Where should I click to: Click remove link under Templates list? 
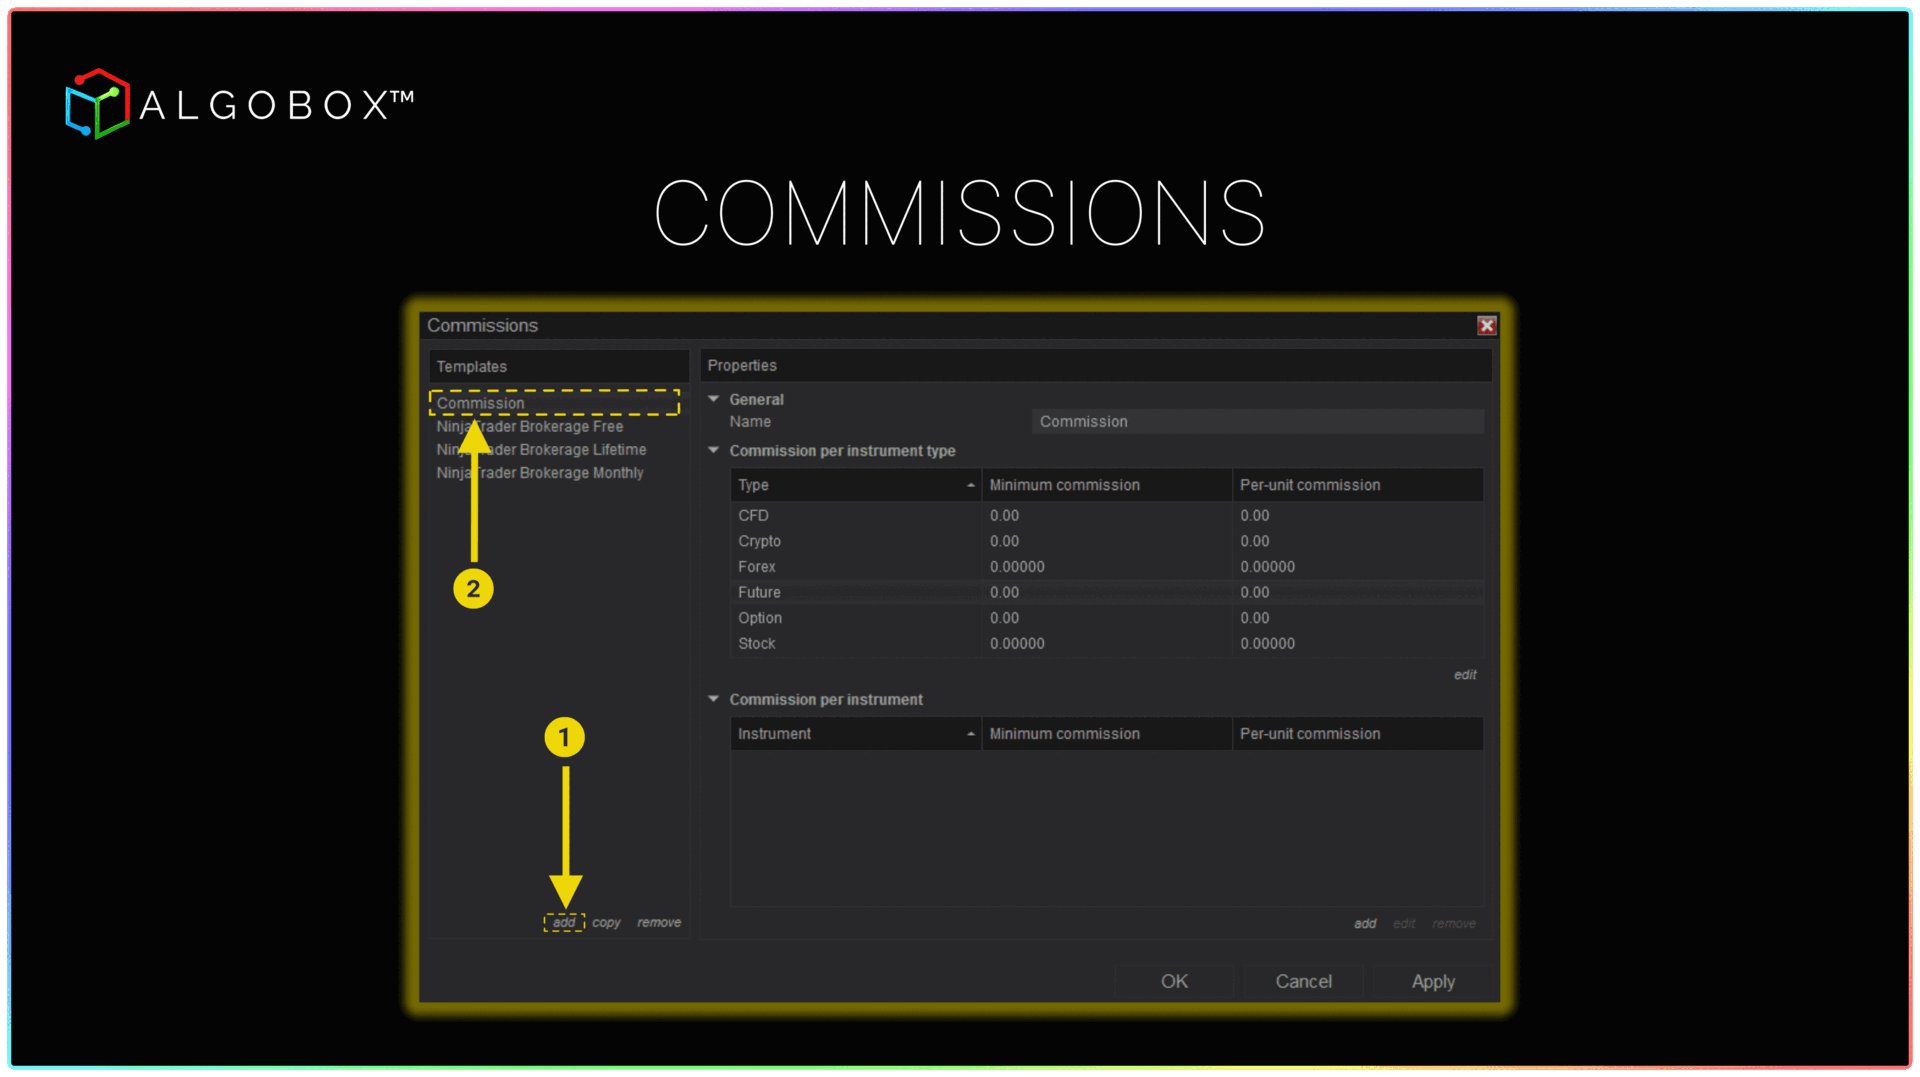click(659, 923)
